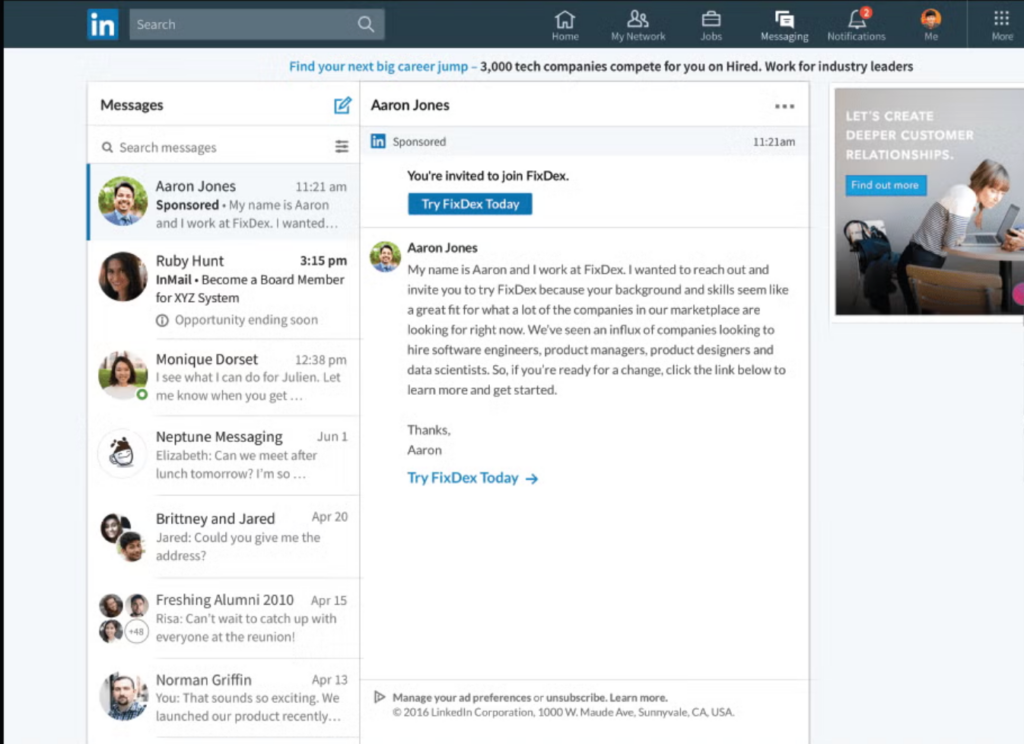Open conversation options three-dot menu
1024x744 pixels.
[784, 106]
